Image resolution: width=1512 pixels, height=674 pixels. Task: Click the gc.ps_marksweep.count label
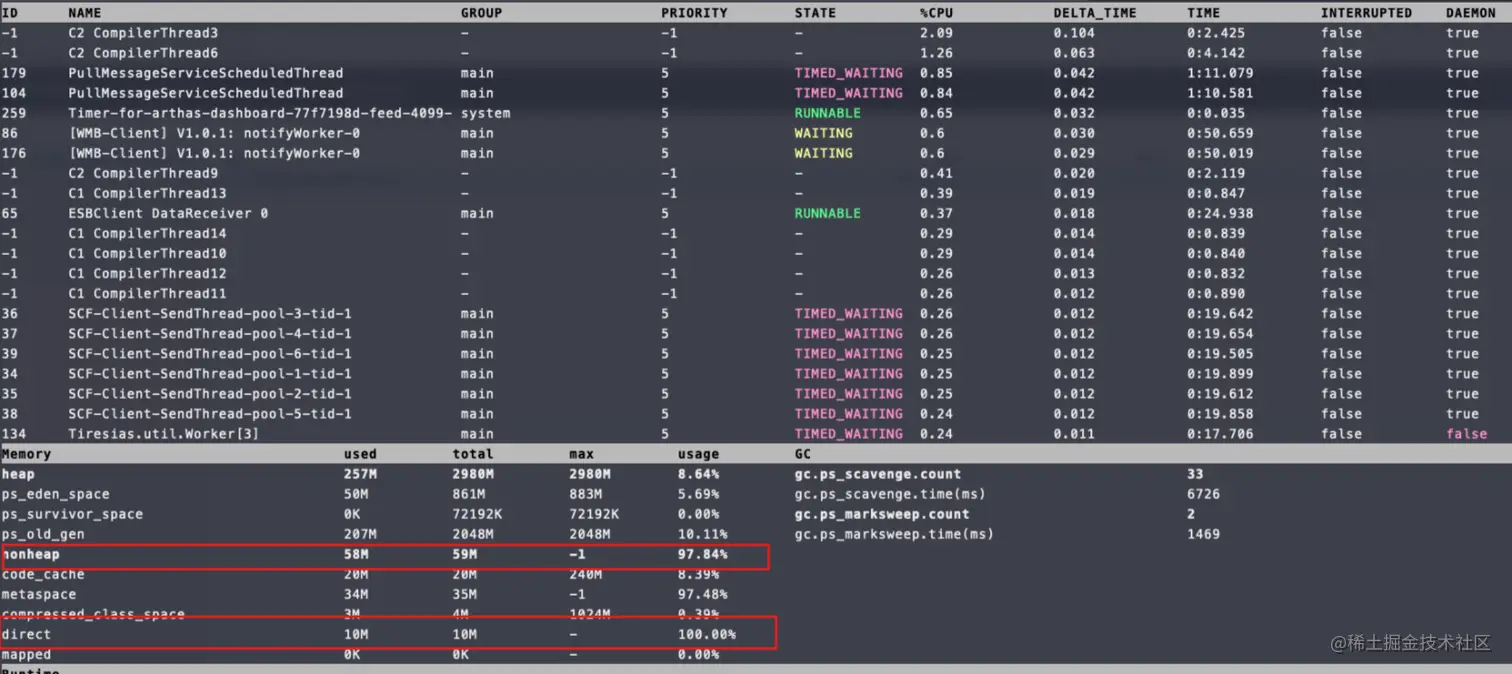(881, 514)
